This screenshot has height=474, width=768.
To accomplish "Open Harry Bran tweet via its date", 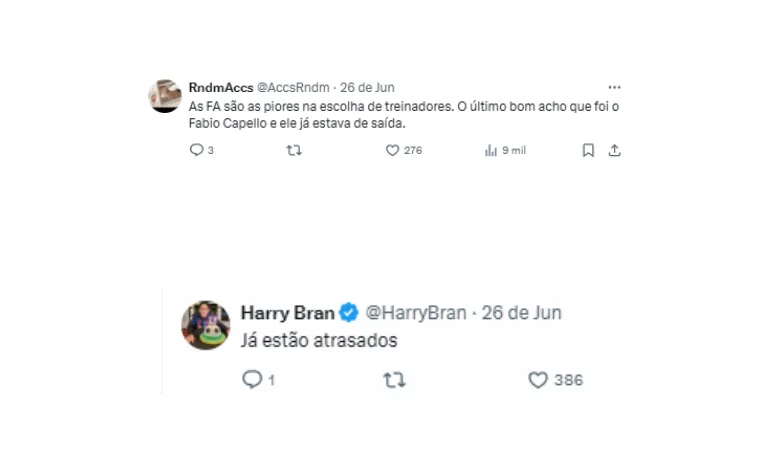I will pyautogui.click(x=521, y=313).
